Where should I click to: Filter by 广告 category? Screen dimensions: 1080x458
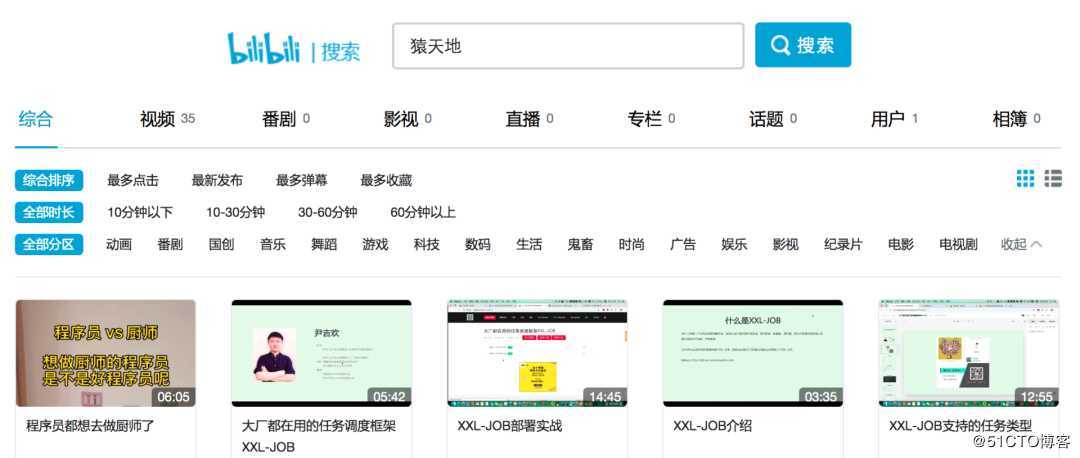[x=683, y=244]
